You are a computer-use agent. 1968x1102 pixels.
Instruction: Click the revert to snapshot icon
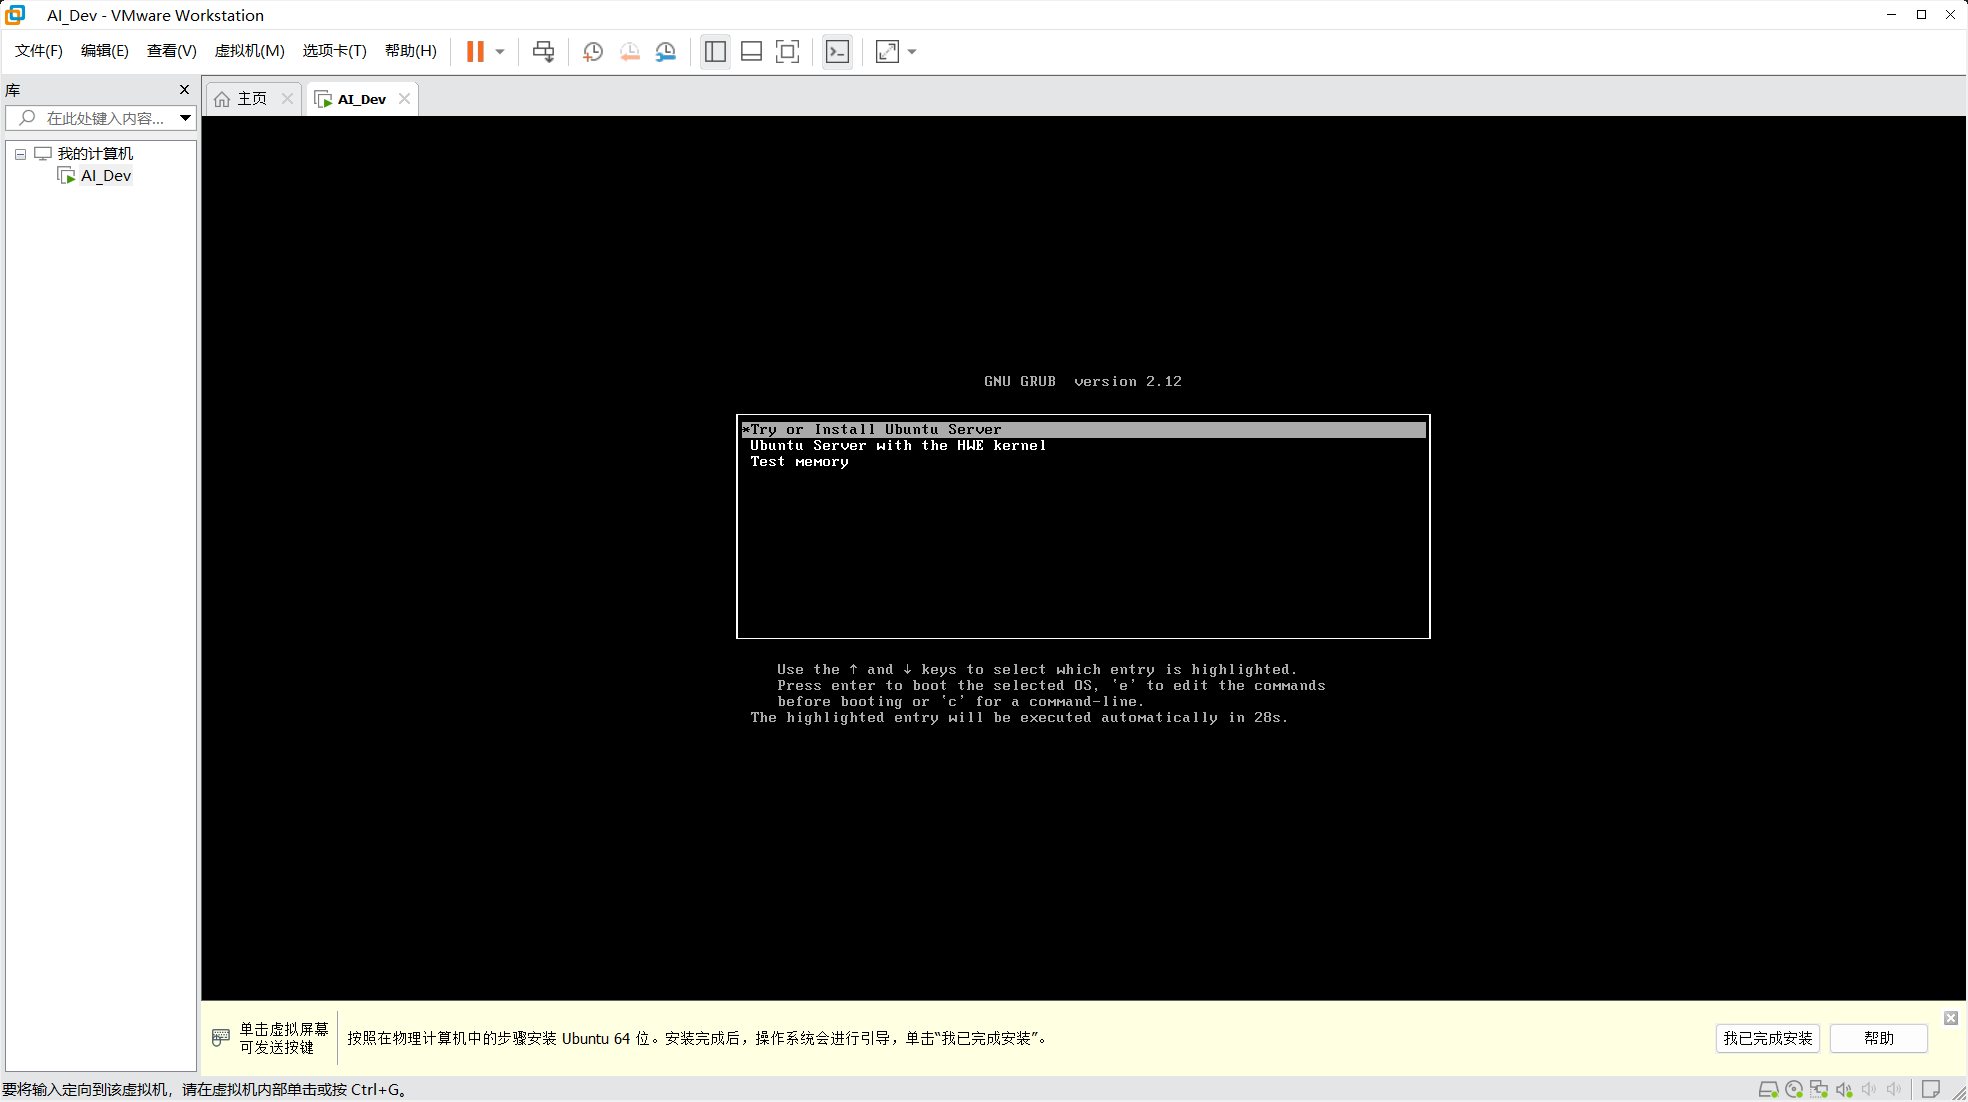click(x=629, y=51)
